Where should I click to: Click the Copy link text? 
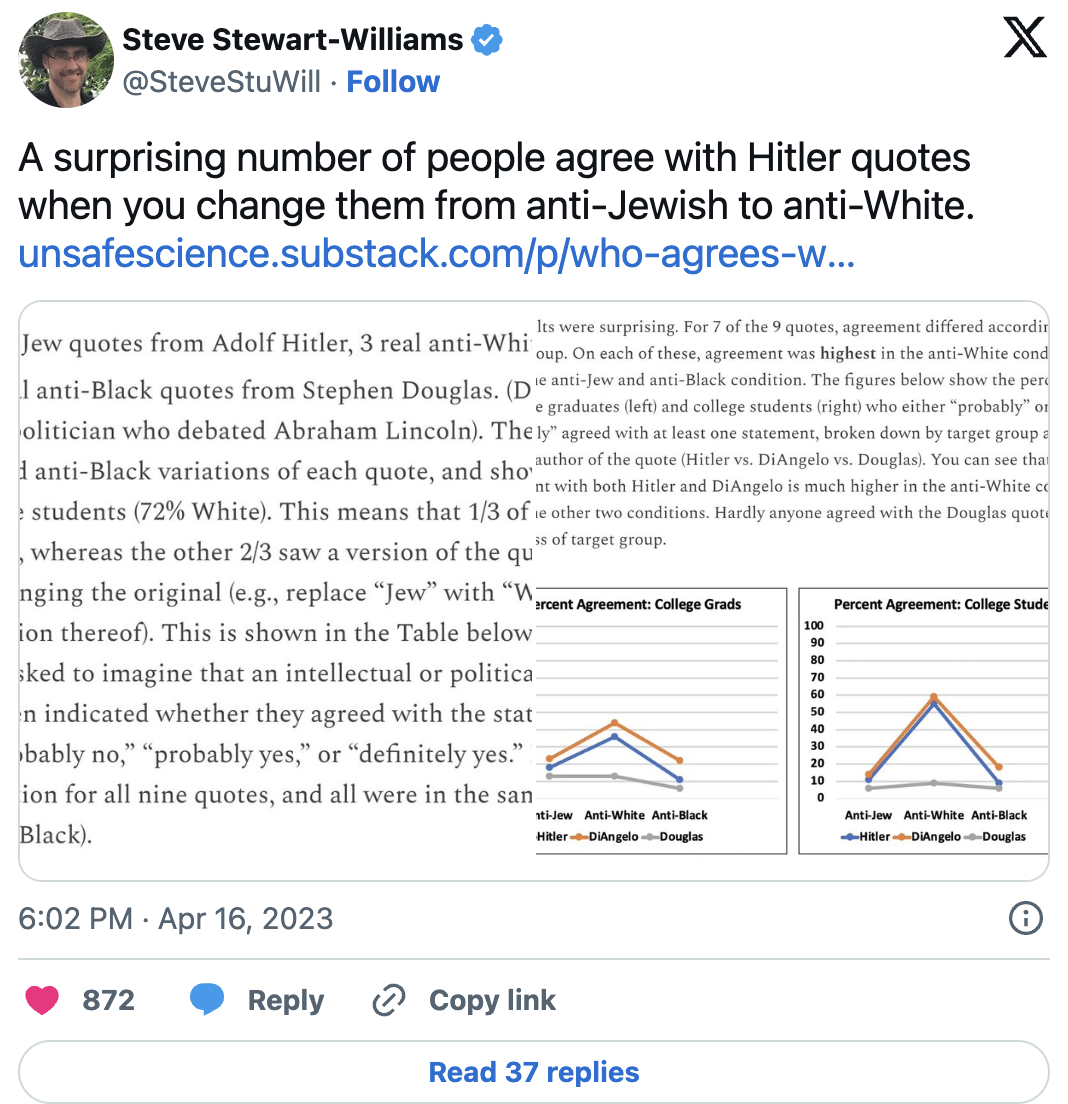(492, 1000)
